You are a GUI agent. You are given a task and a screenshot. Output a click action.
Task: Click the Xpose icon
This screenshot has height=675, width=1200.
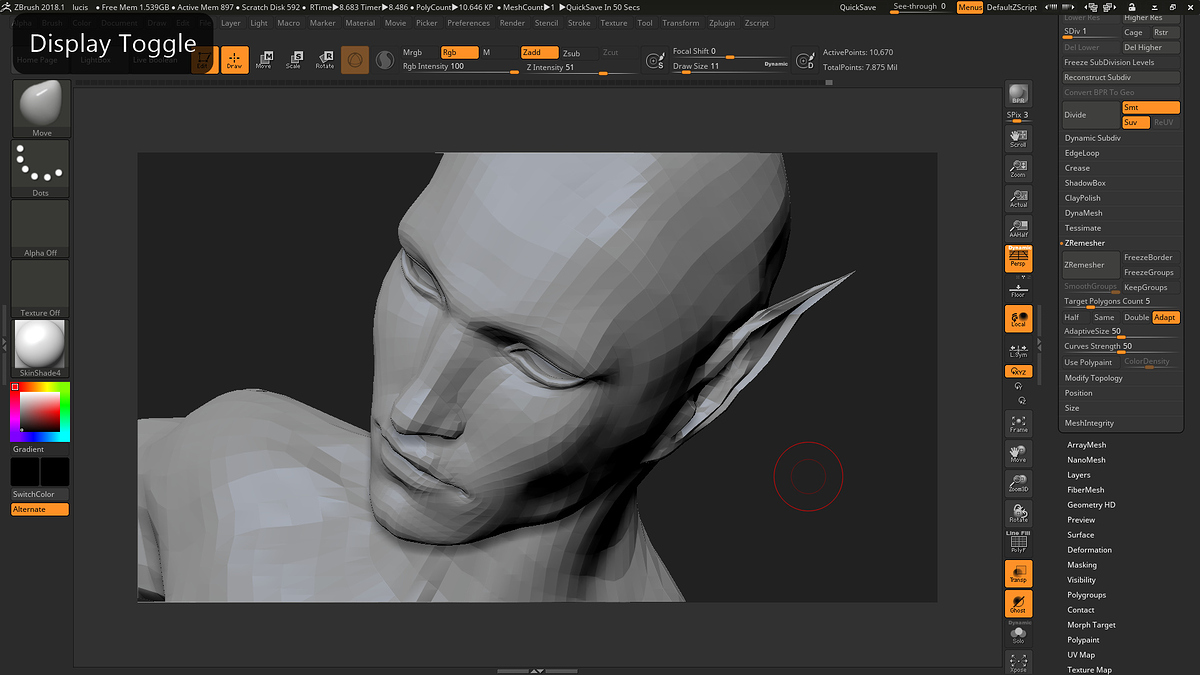[1018, 662]
